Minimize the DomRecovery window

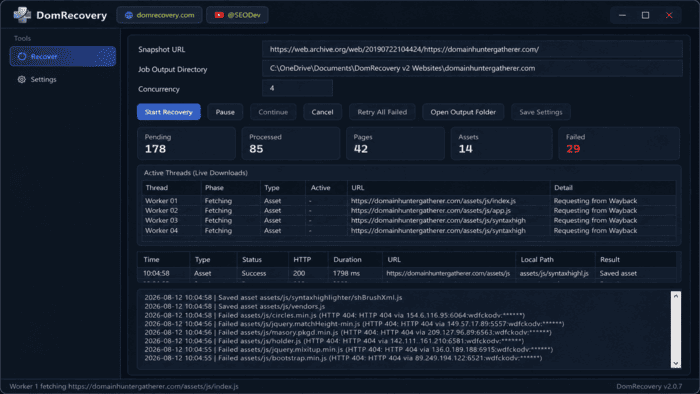click(622, 15)
